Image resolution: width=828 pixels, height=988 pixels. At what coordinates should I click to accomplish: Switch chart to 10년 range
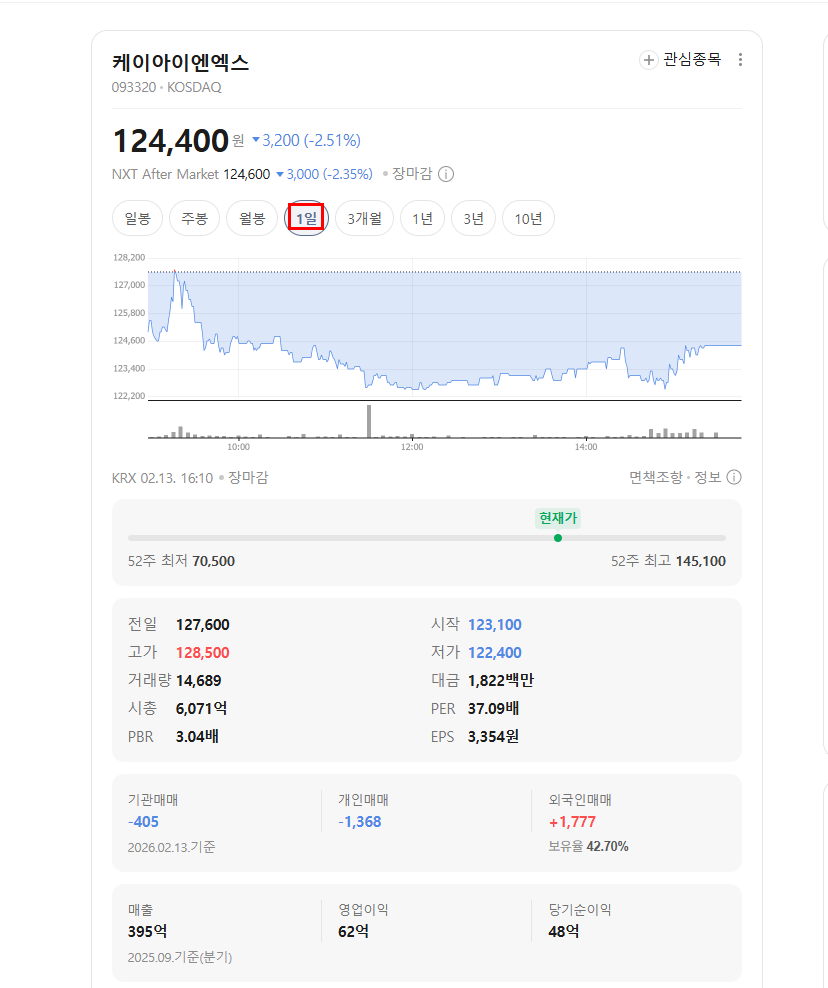(x=528, y=219)
